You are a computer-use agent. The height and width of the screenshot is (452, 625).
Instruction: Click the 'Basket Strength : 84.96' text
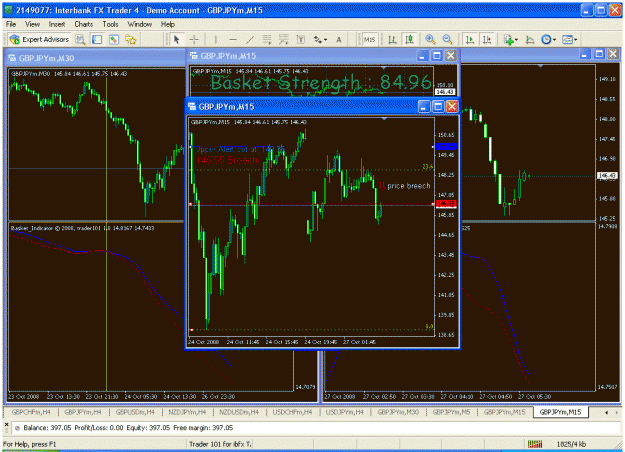(321, 83)
